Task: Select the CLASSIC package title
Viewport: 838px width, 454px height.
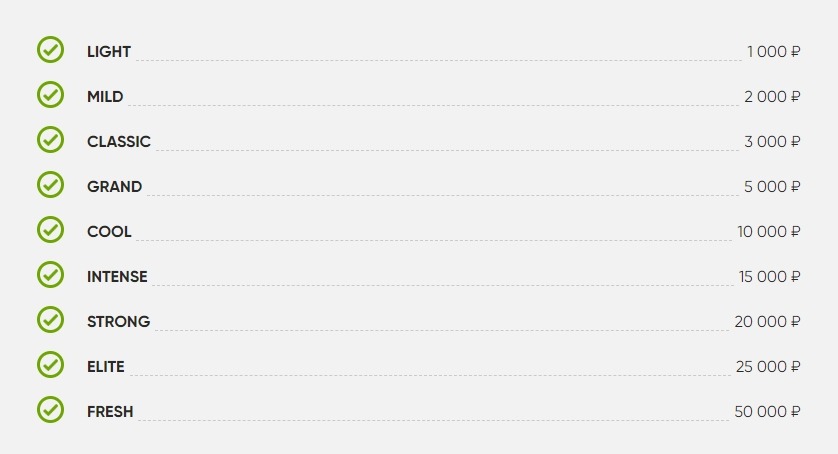Action: coord(119,142)
